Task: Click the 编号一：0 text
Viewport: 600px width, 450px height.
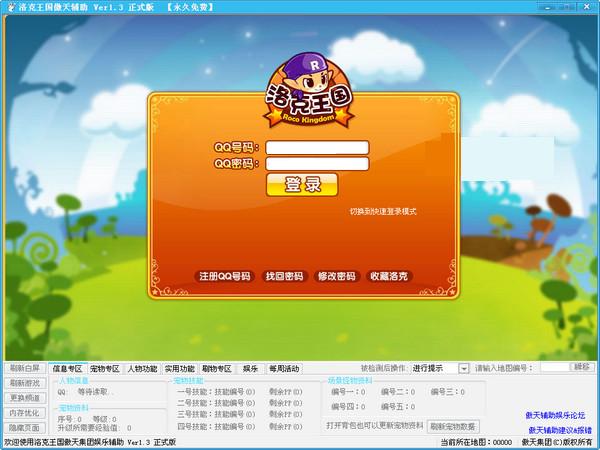Action: [x=348, y=392]
